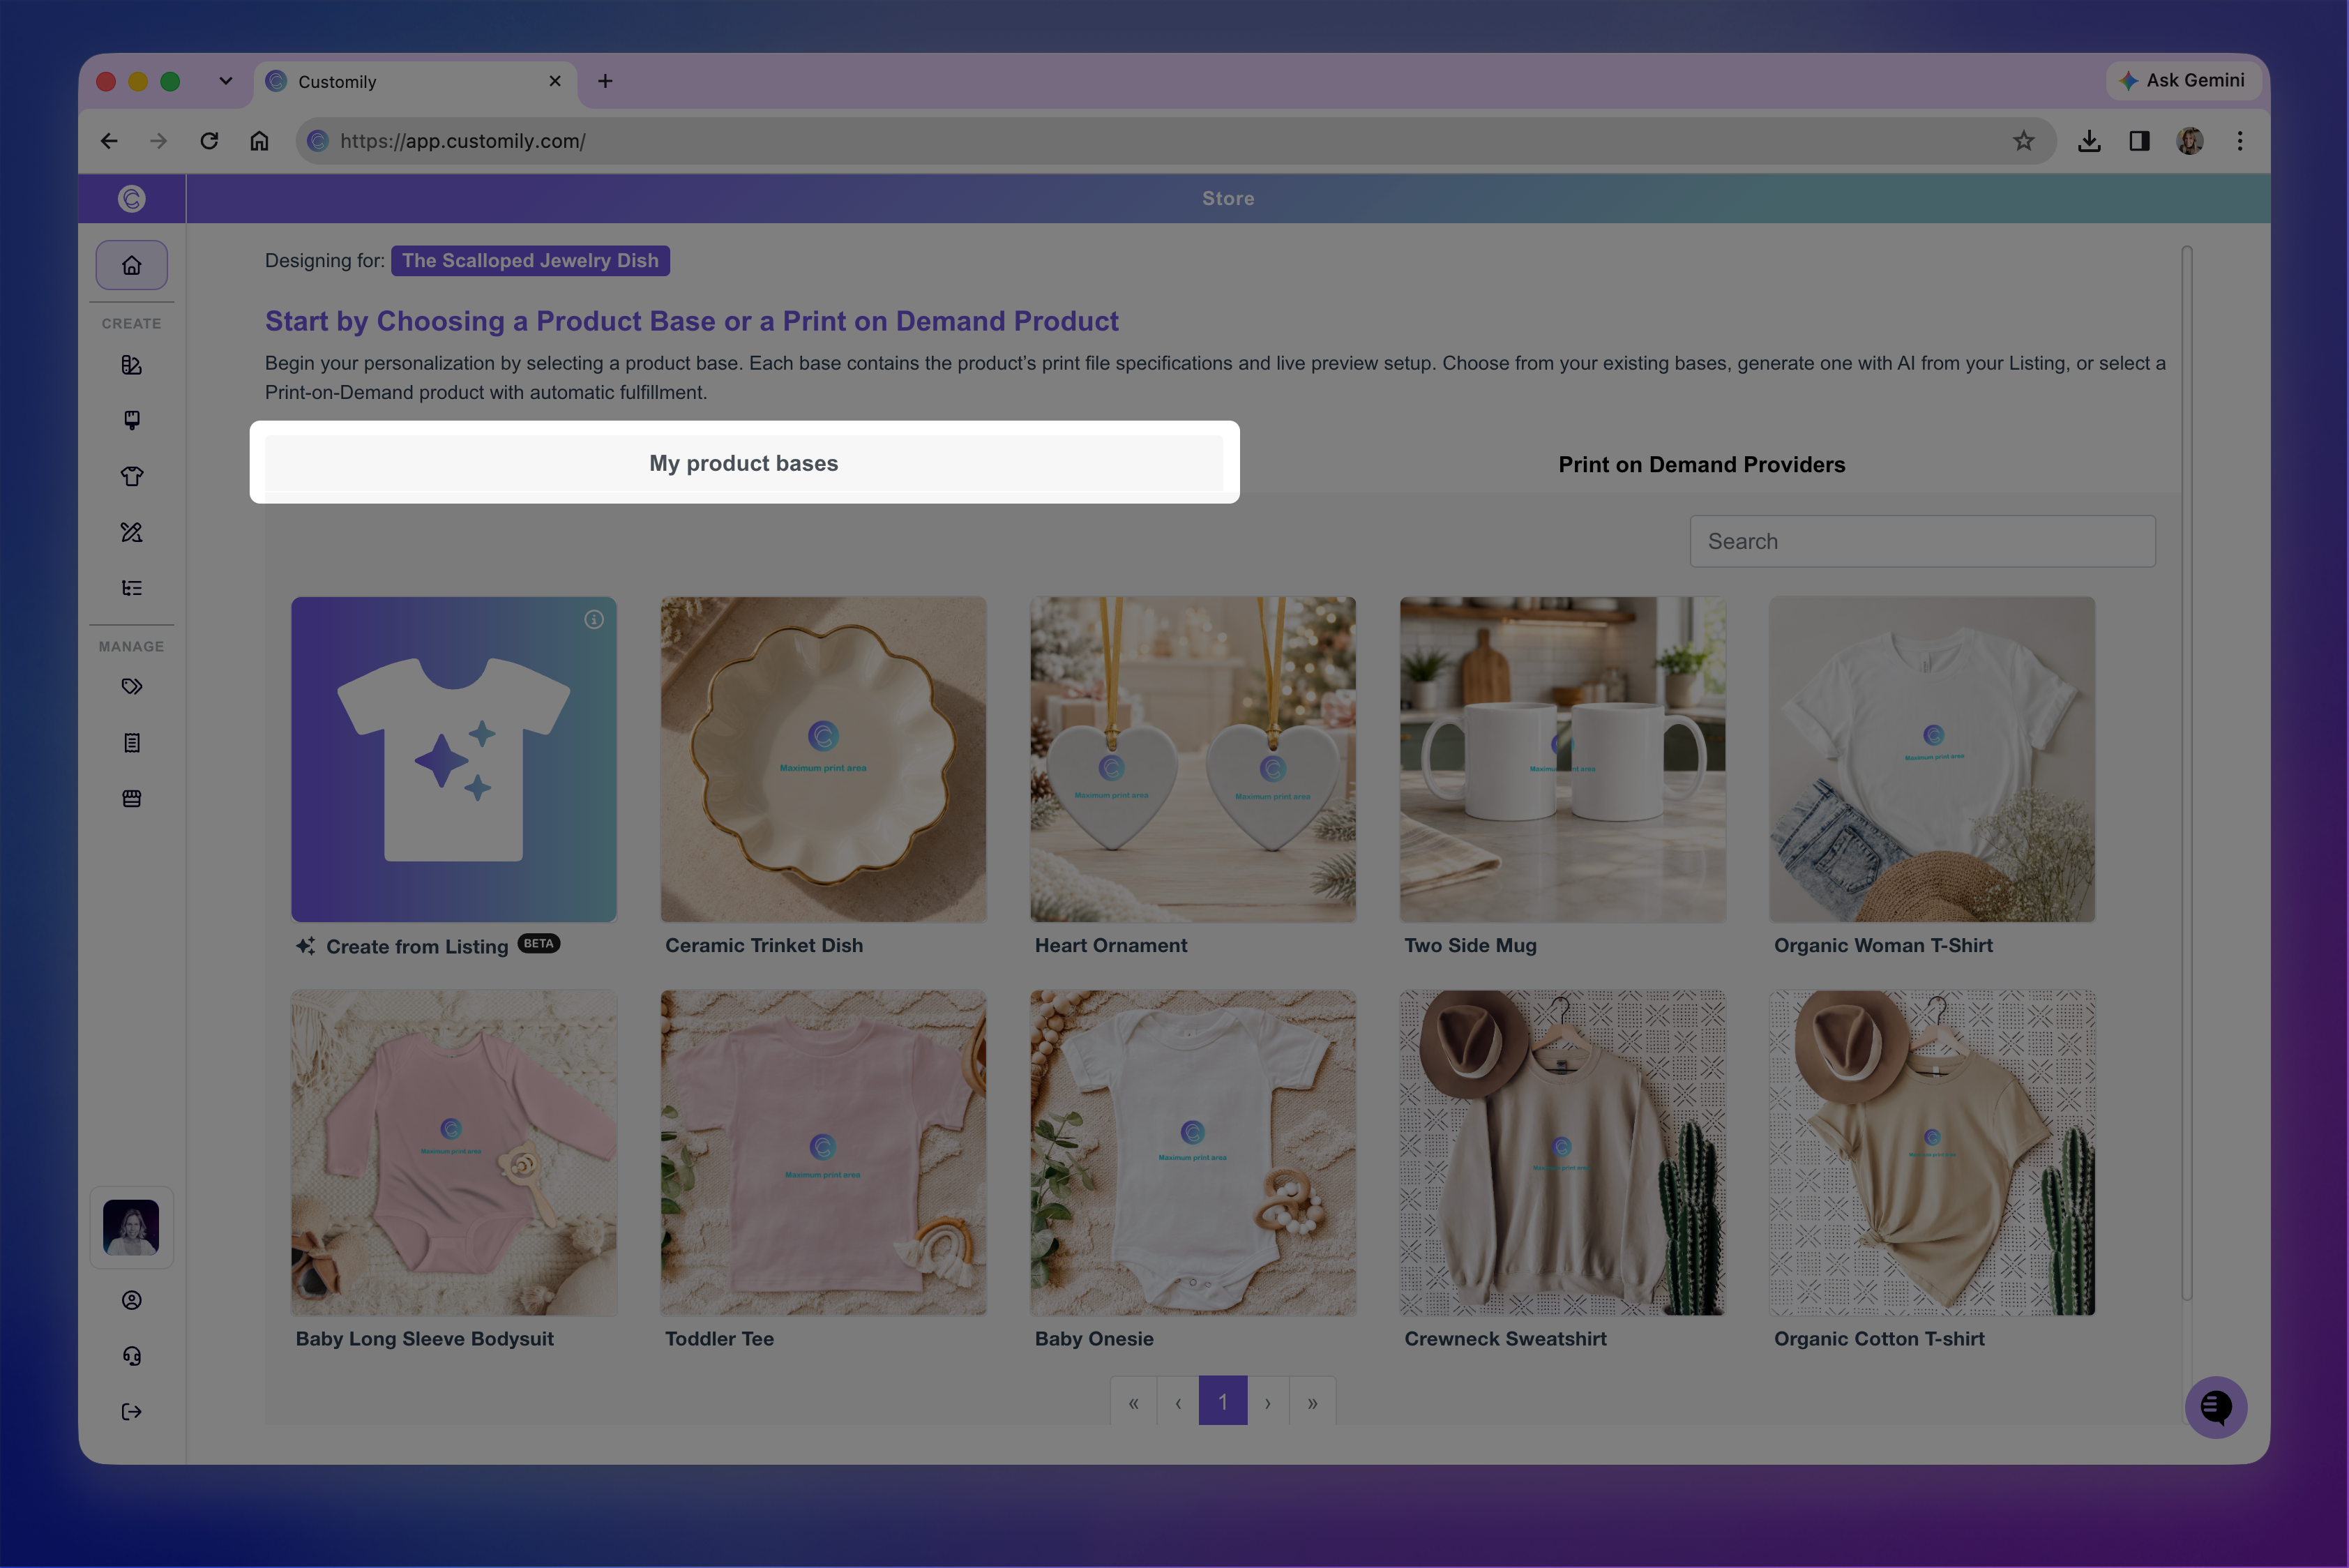
Task: Open the Home icon in sidebar
Action: tap(131, 265)
